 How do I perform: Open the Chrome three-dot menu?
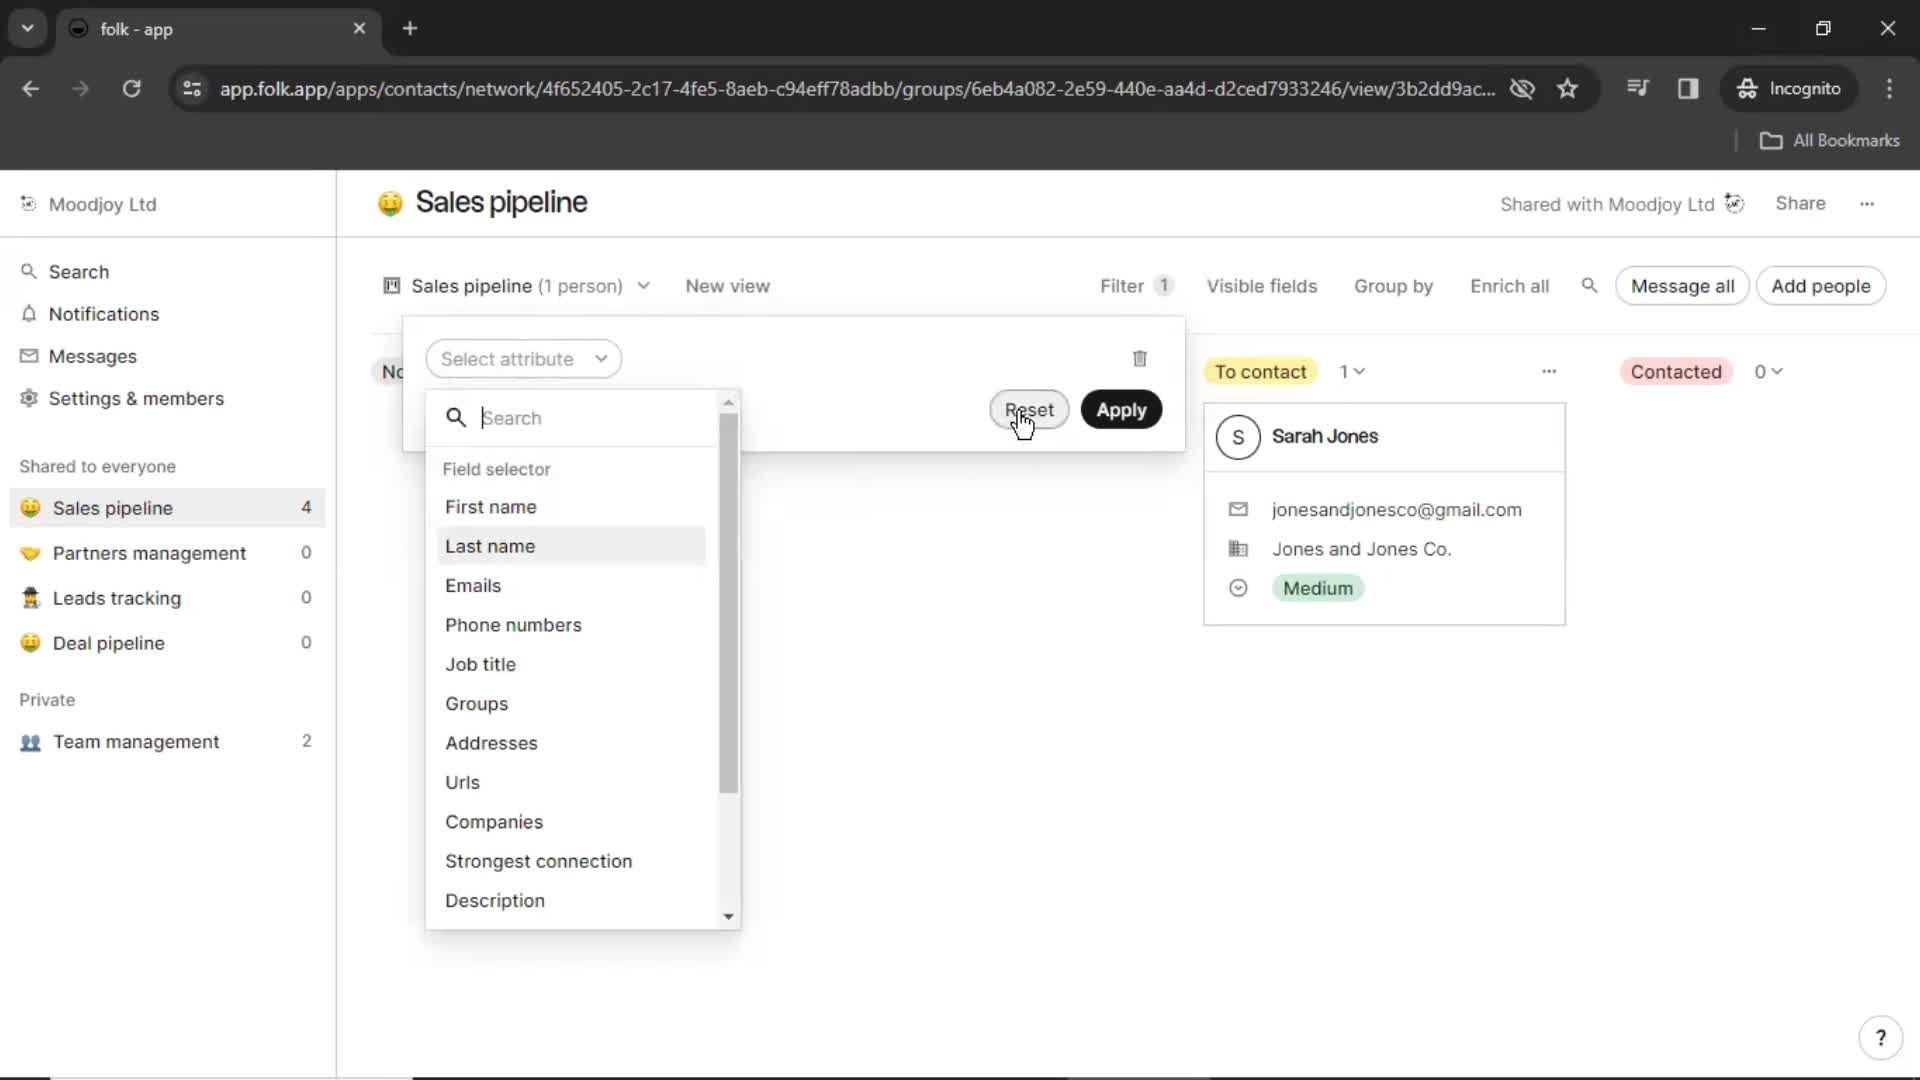pyautogui.click(x=1889, y=89)
